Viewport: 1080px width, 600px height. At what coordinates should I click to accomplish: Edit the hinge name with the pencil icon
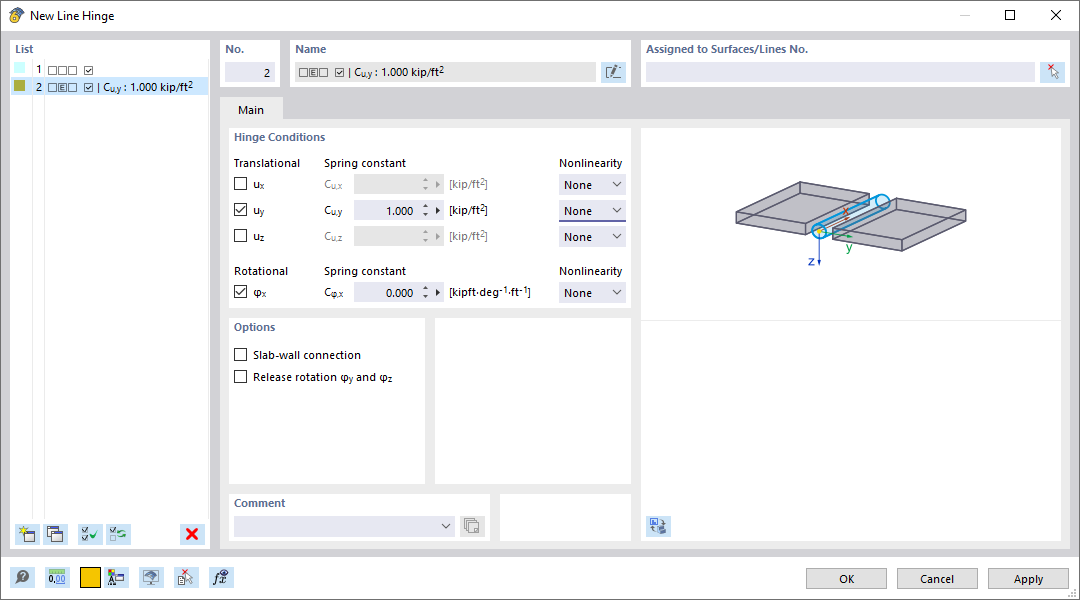(x=613, y=71)
